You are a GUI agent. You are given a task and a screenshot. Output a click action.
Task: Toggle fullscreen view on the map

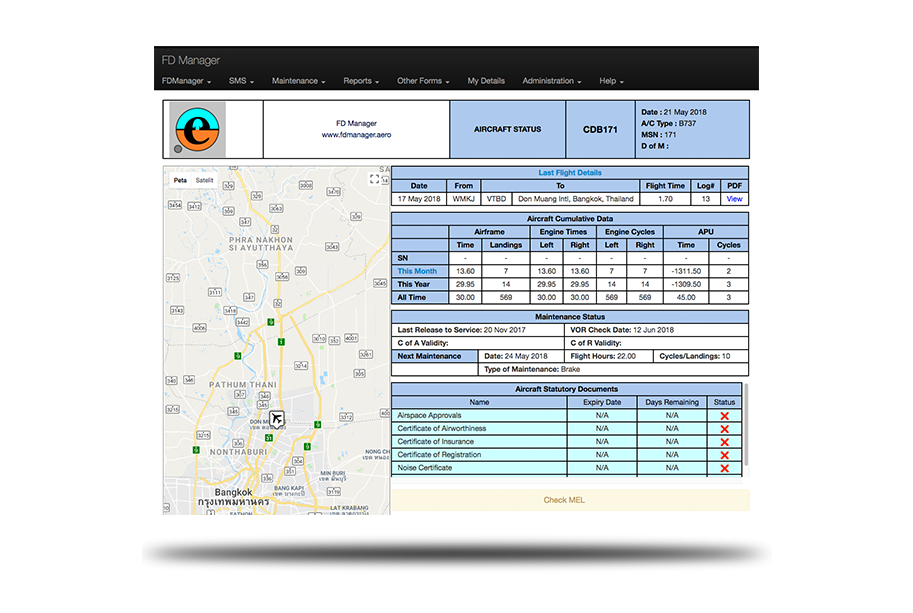(x=374, y=179)
